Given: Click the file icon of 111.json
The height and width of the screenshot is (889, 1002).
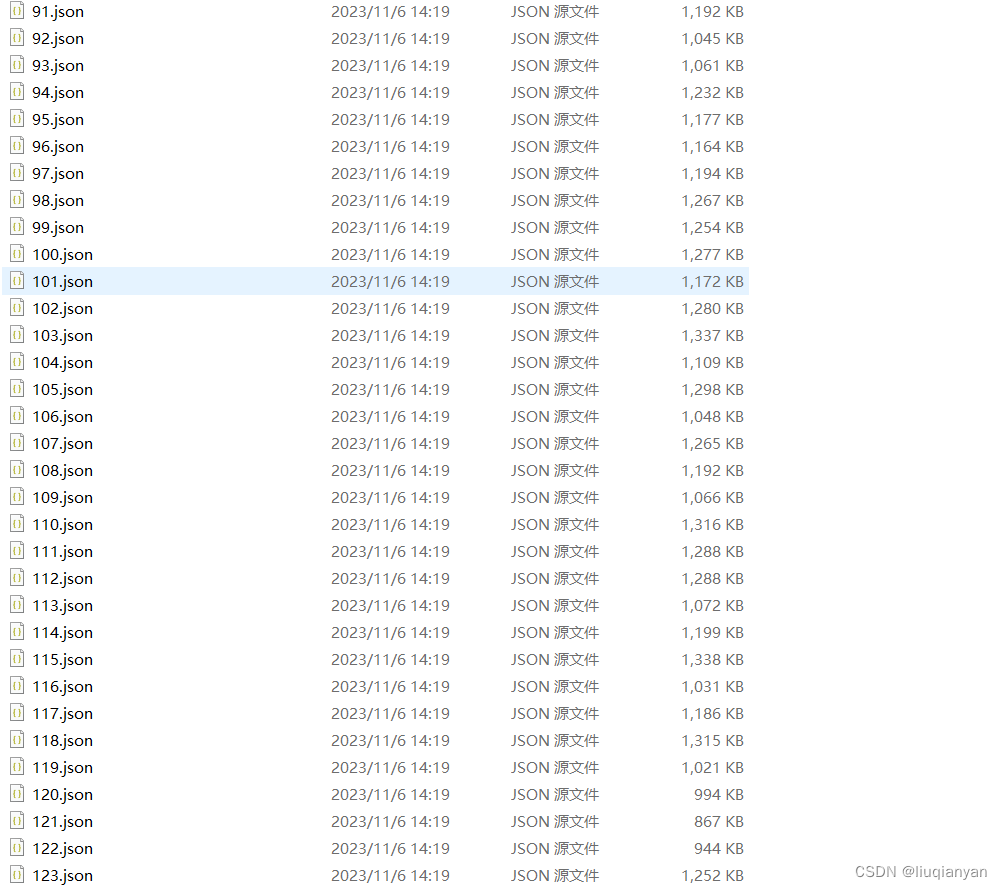Looking at the screenshot, I should [x=17, y=551].
